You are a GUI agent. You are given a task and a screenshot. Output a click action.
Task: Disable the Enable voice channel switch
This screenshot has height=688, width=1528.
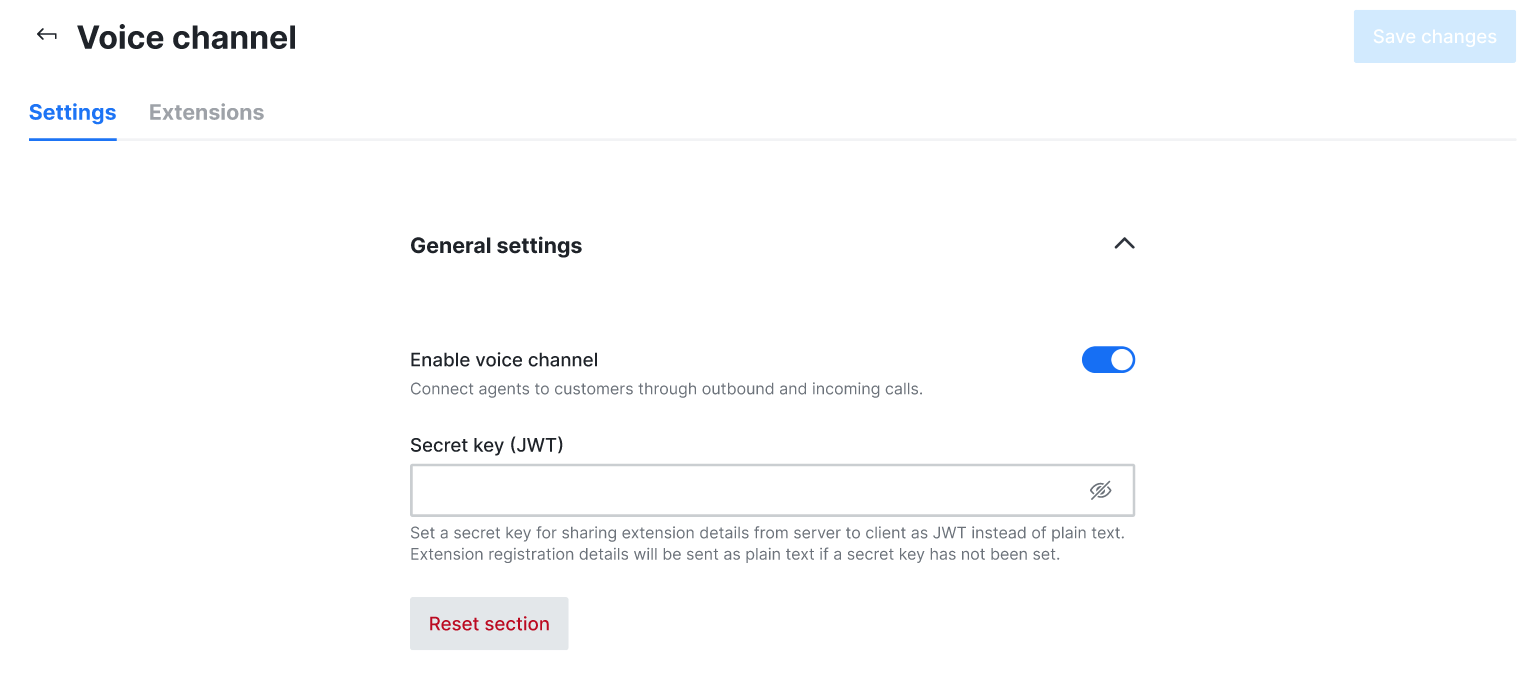point(1108,360)
